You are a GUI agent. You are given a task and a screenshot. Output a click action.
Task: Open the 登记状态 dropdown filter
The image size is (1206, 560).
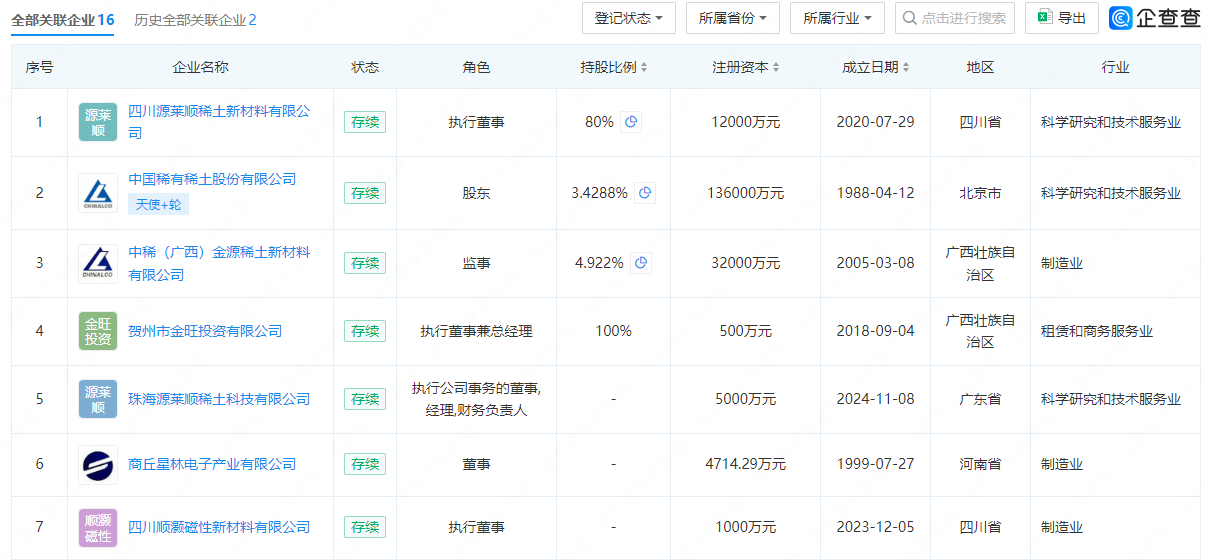[628, 18]
